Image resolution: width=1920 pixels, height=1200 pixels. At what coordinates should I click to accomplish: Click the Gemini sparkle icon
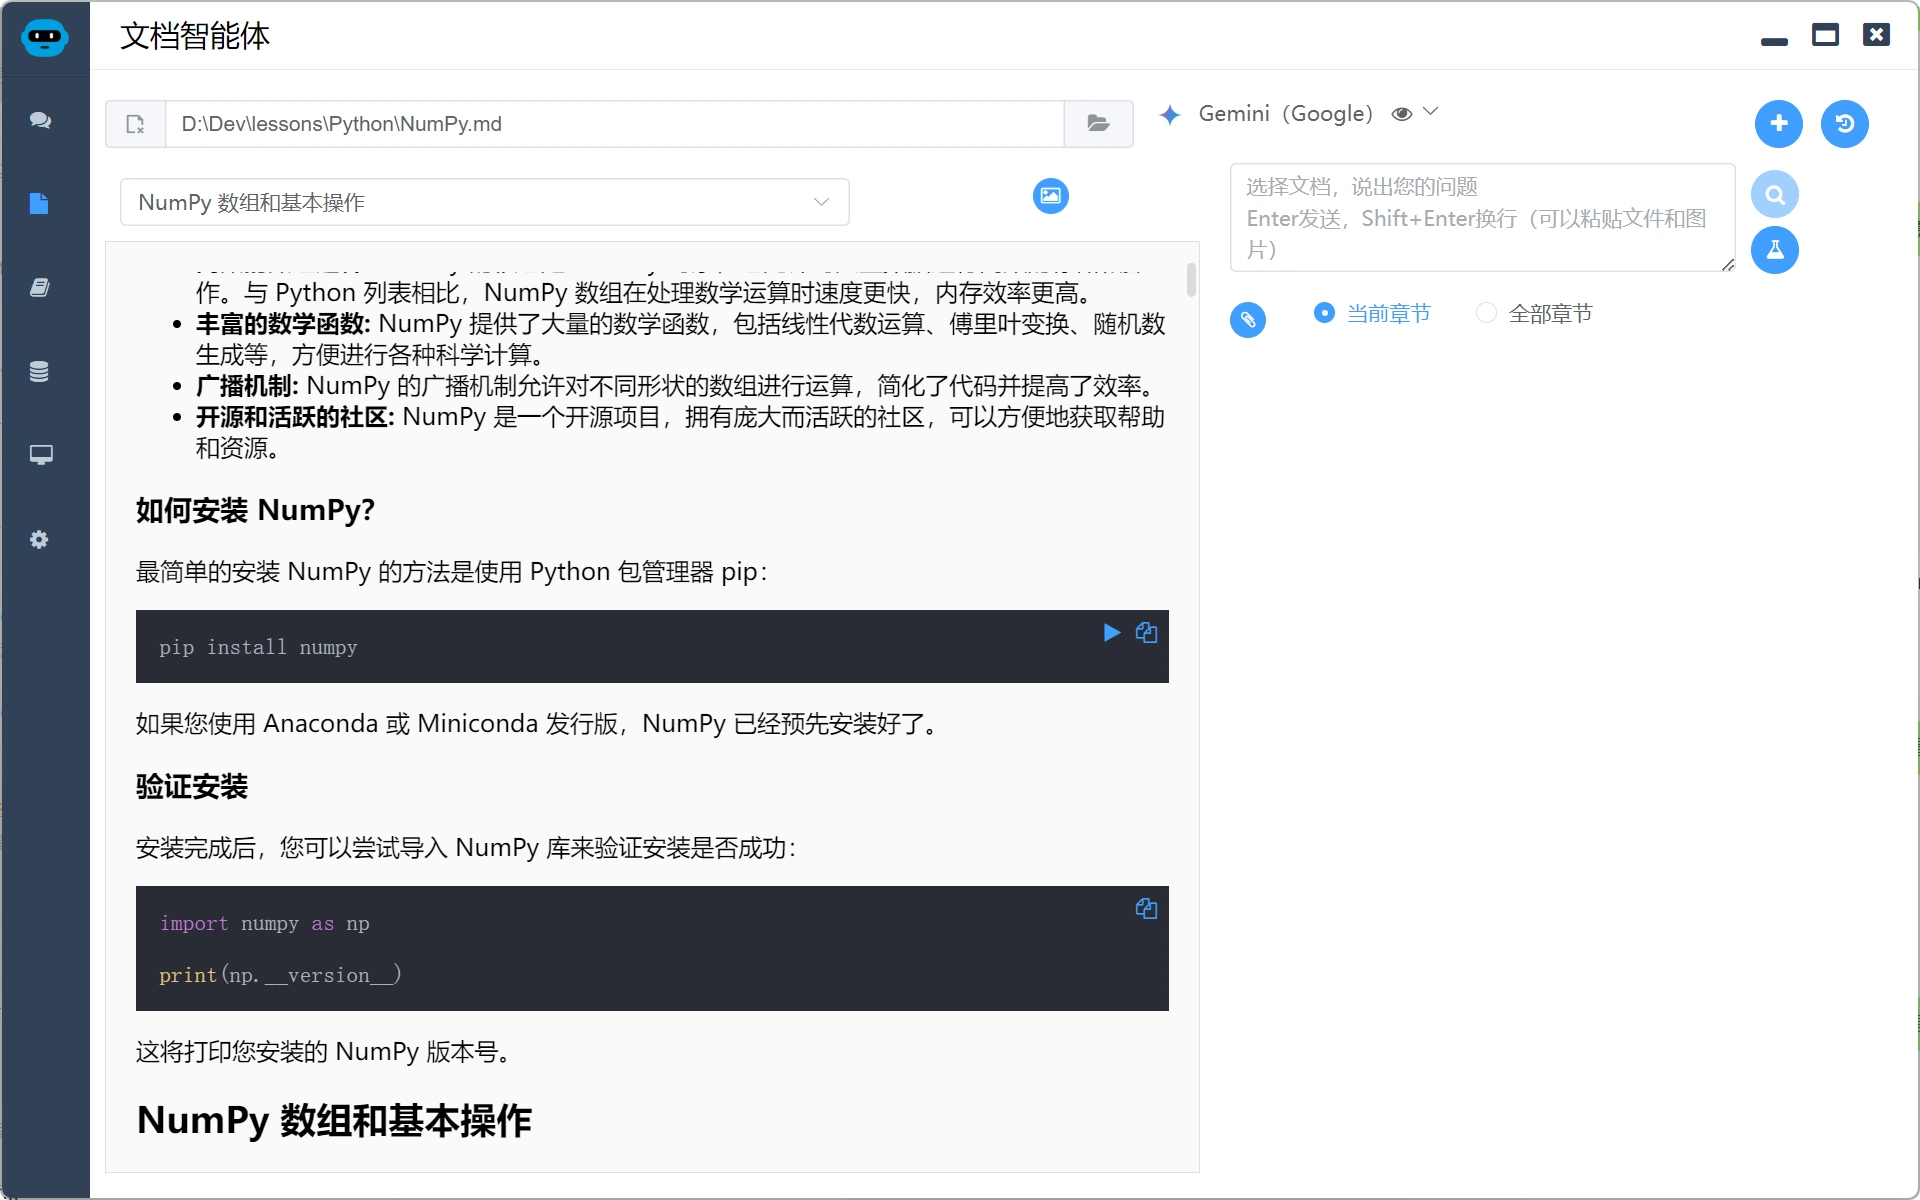(1169, 115)
